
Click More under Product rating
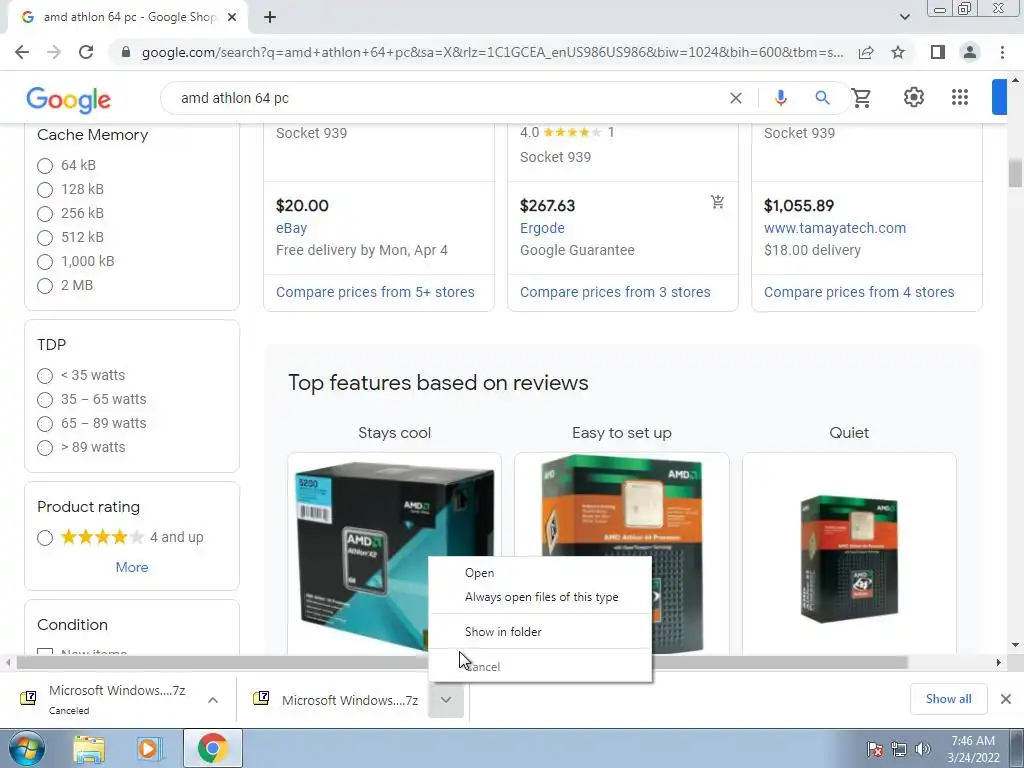[132, 568]
